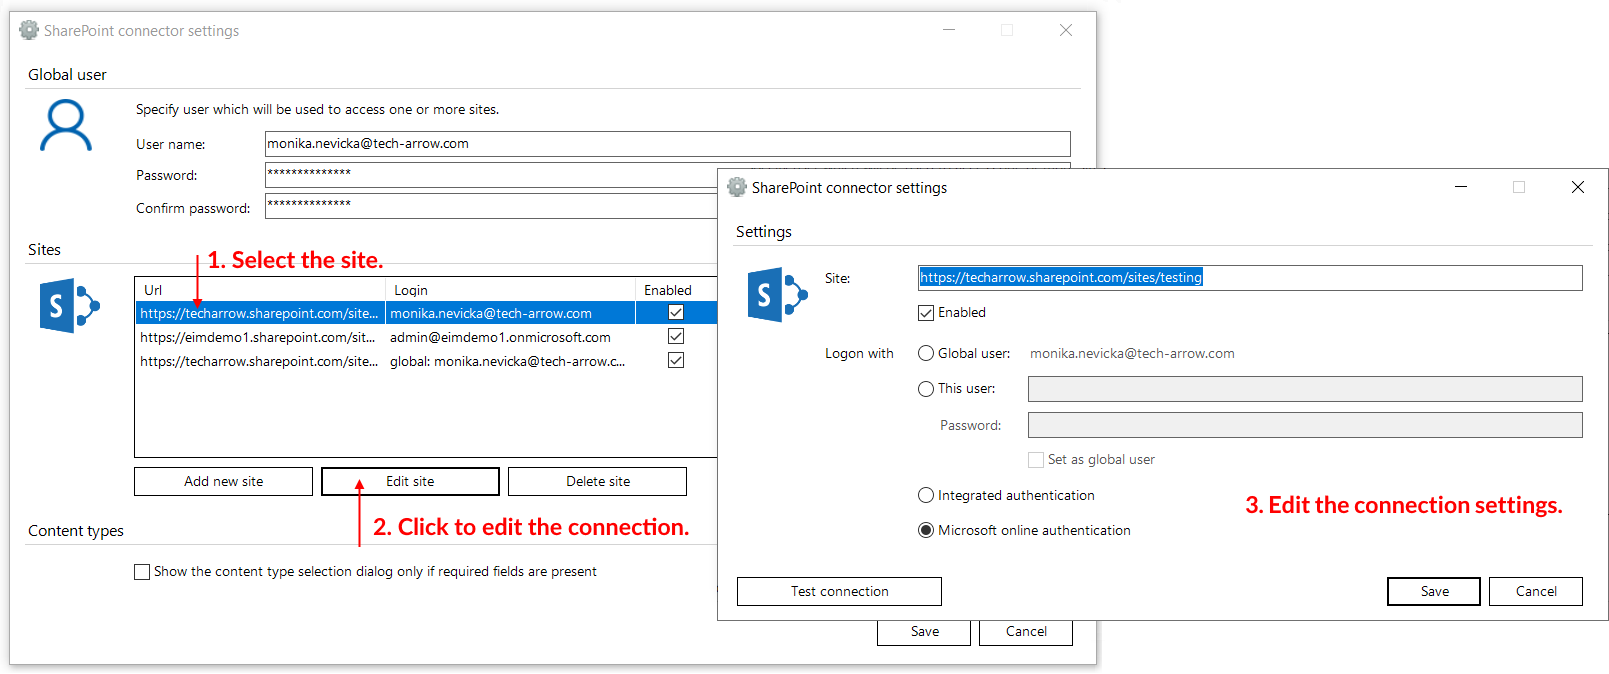The image size is (1609, 674).
Task: Click the monika.nevicka@tech-arrow.com global user text in dialog
Action: point(1132,353)
